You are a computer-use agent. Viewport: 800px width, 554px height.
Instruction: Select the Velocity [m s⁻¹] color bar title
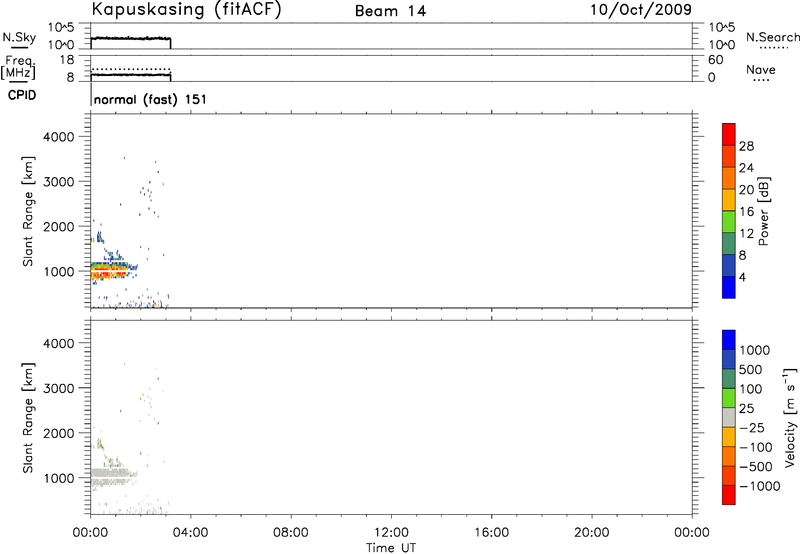[790, 416]
